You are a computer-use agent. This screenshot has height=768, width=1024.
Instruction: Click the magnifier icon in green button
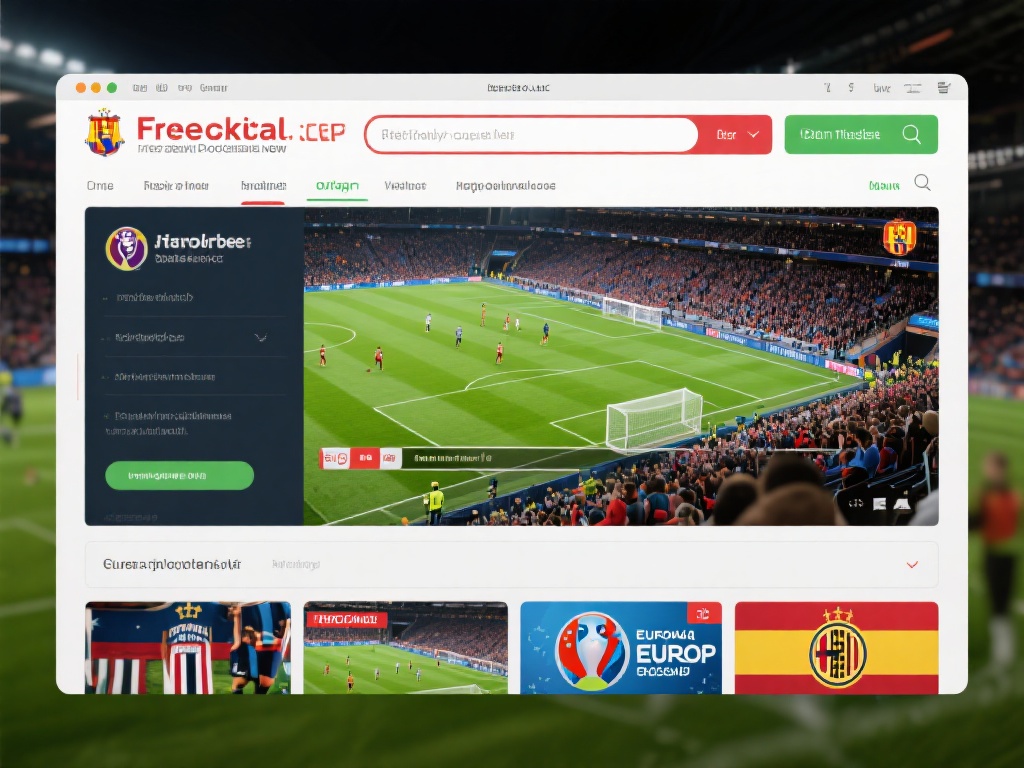click(x=912, y=135)
